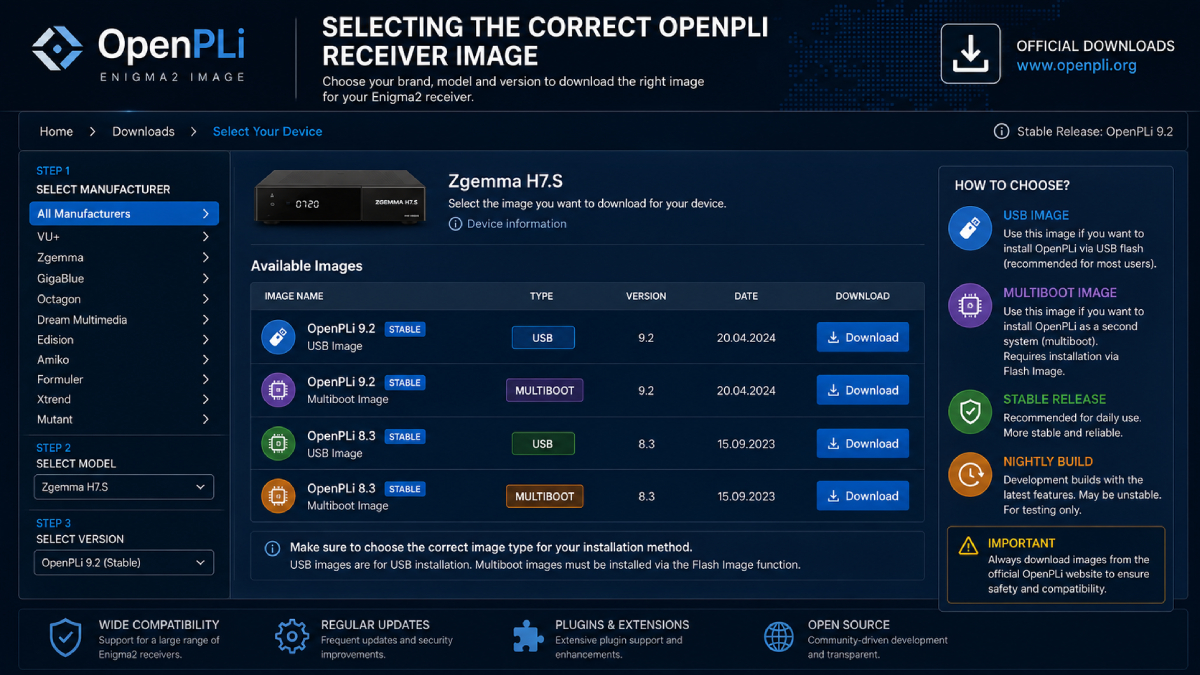Click the Wide Compatibility shield icon
Screen dimensions: 1200x675
(x=66, y=638)
